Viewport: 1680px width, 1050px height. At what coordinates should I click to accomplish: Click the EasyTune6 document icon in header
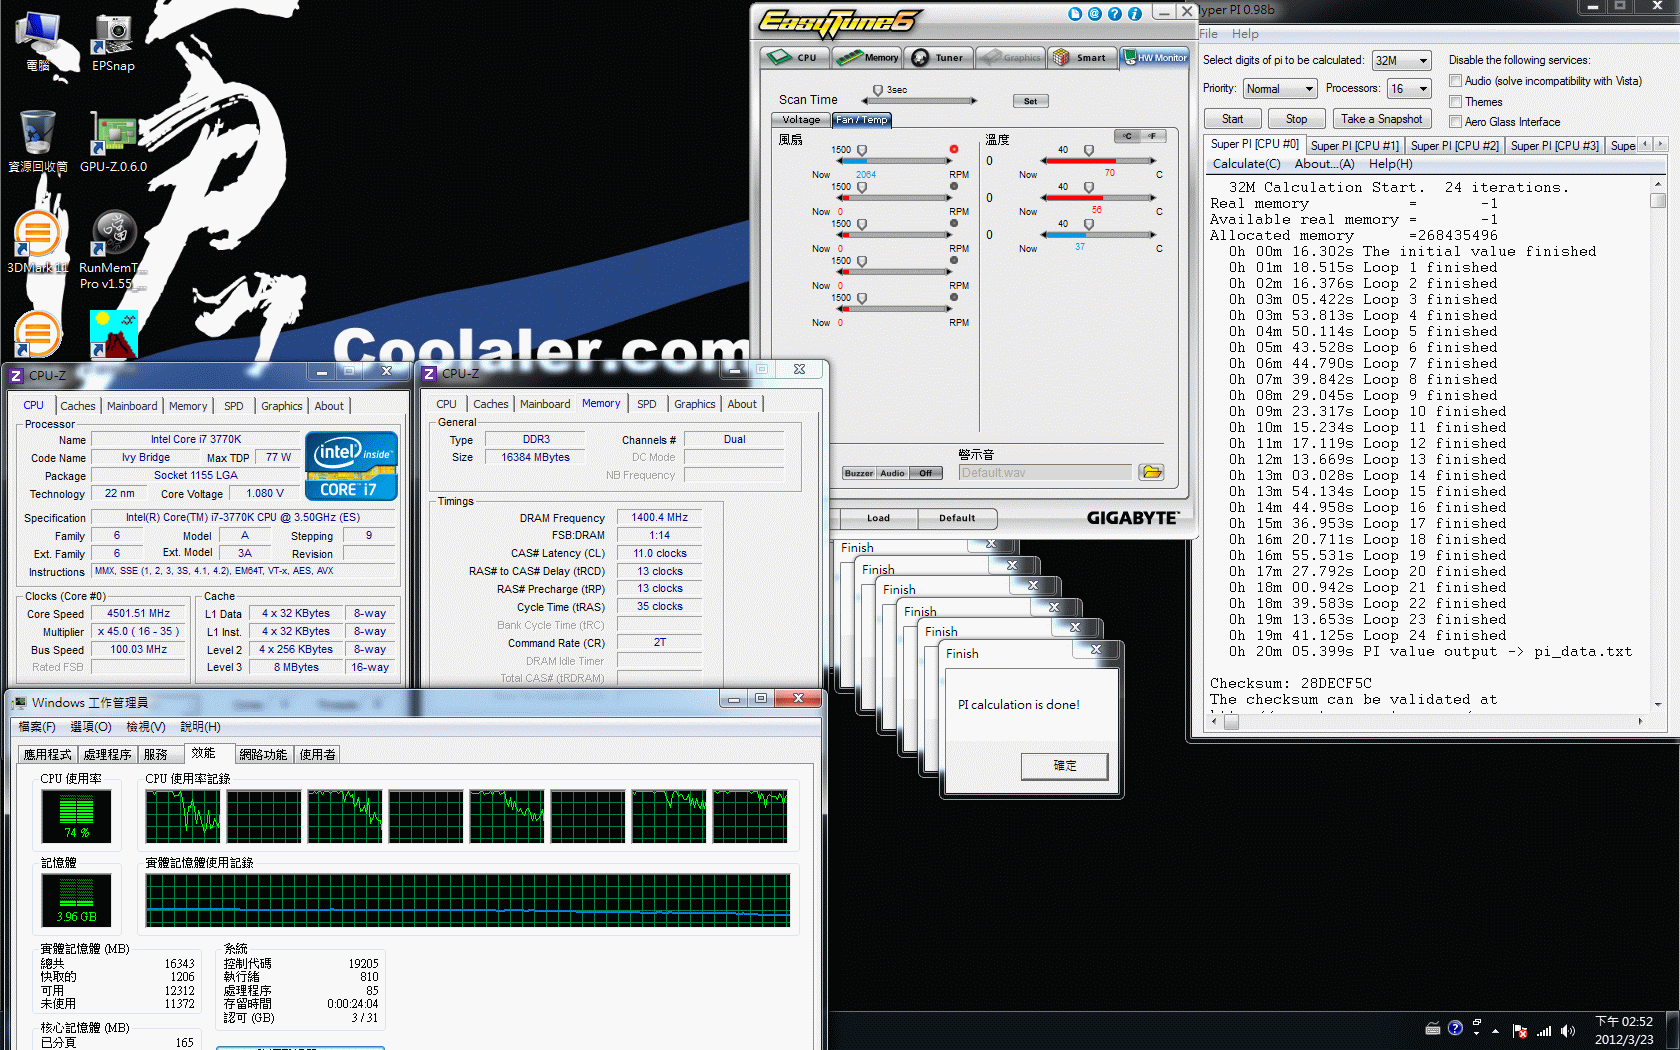point(1075,14)
